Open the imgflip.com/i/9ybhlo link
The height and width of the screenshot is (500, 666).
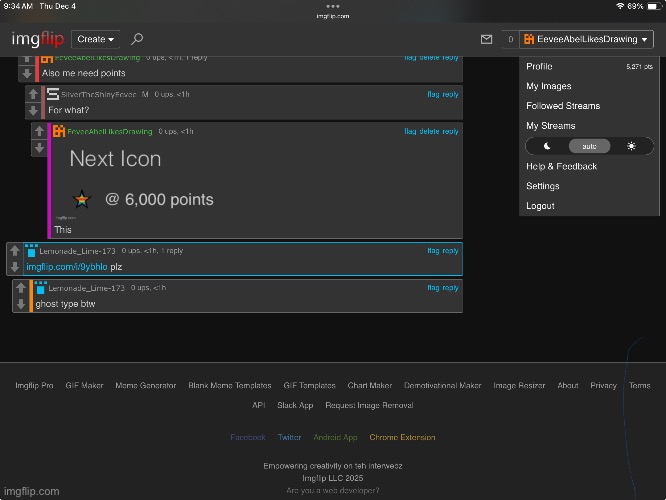(x=66, y=267)
